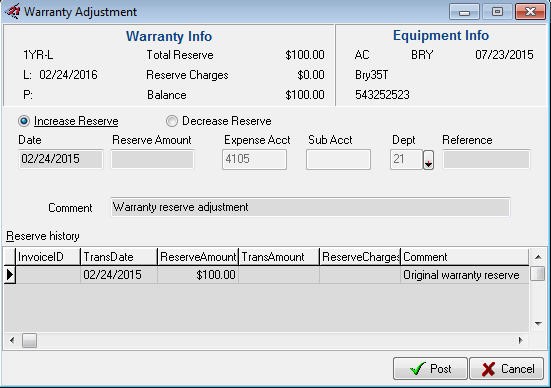Click the TransDate column header
The image size is (551, 388).
pos(119,257)
